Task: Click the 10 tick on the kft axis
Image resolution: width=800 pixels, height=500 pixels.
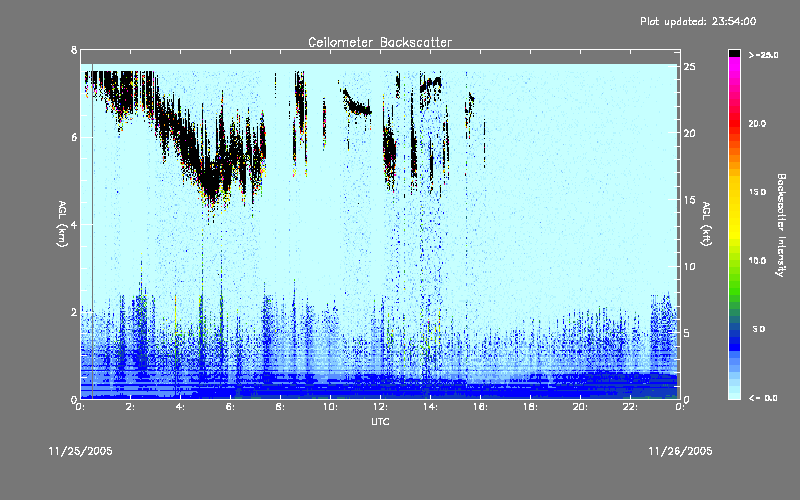Action: (689, 266)
